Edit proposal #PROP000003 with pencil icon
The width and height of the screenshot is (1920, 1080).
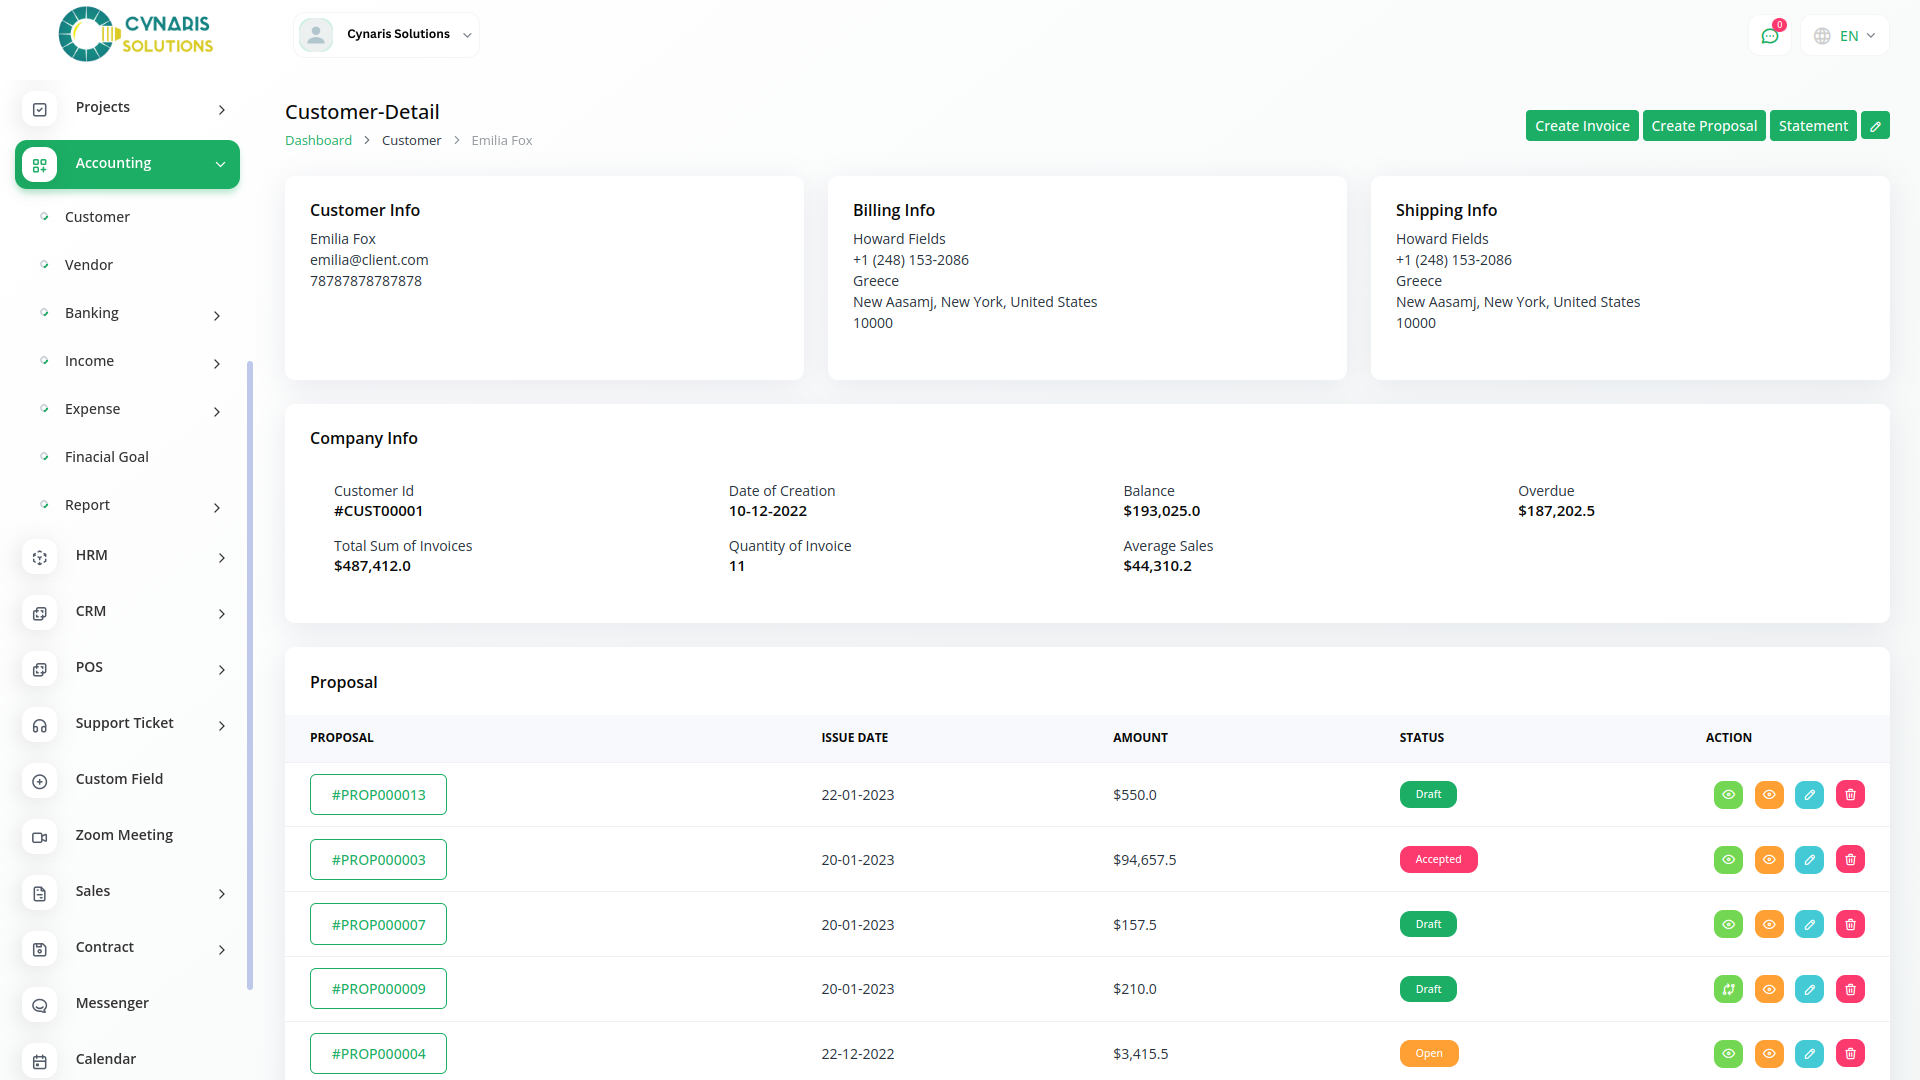[1809, 860]
